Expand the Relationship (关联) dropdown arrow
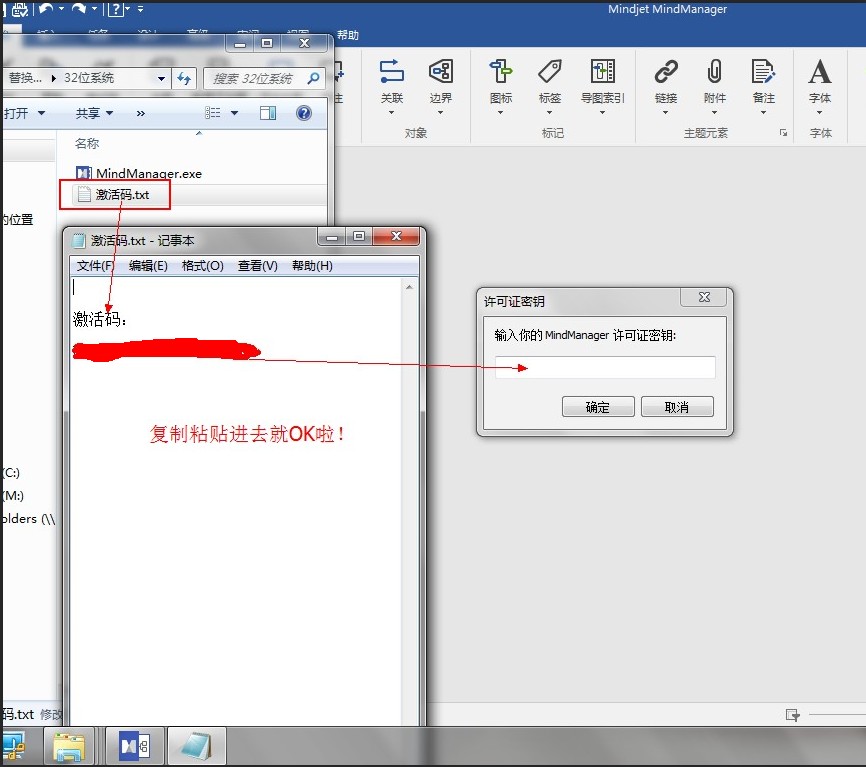Image resolution: width=866 pixels, height=767 pixels. (x=392, y=113)
